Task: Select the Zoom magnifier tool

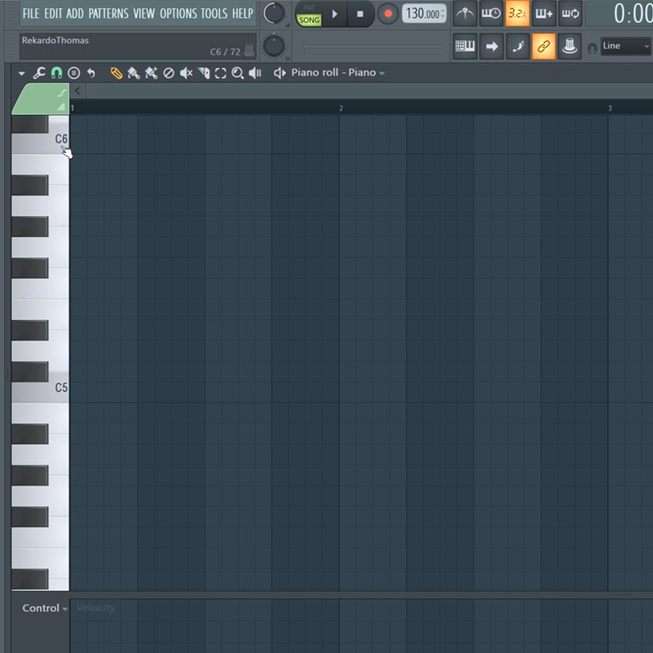Action: pyautogui.click(x=237, y=73)
